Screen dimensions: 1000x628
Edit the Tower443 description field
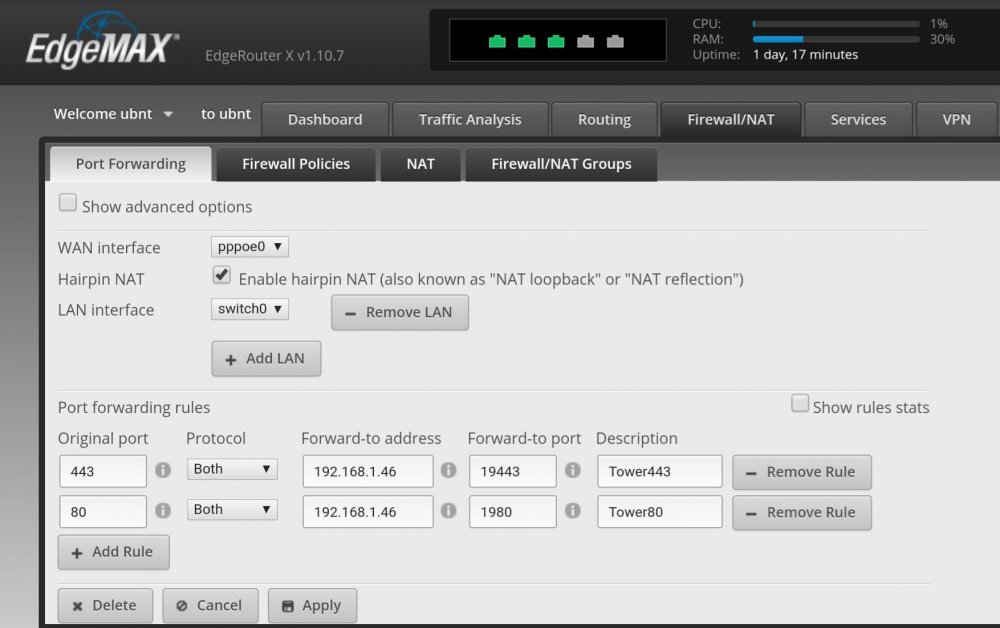pos(659,471)
